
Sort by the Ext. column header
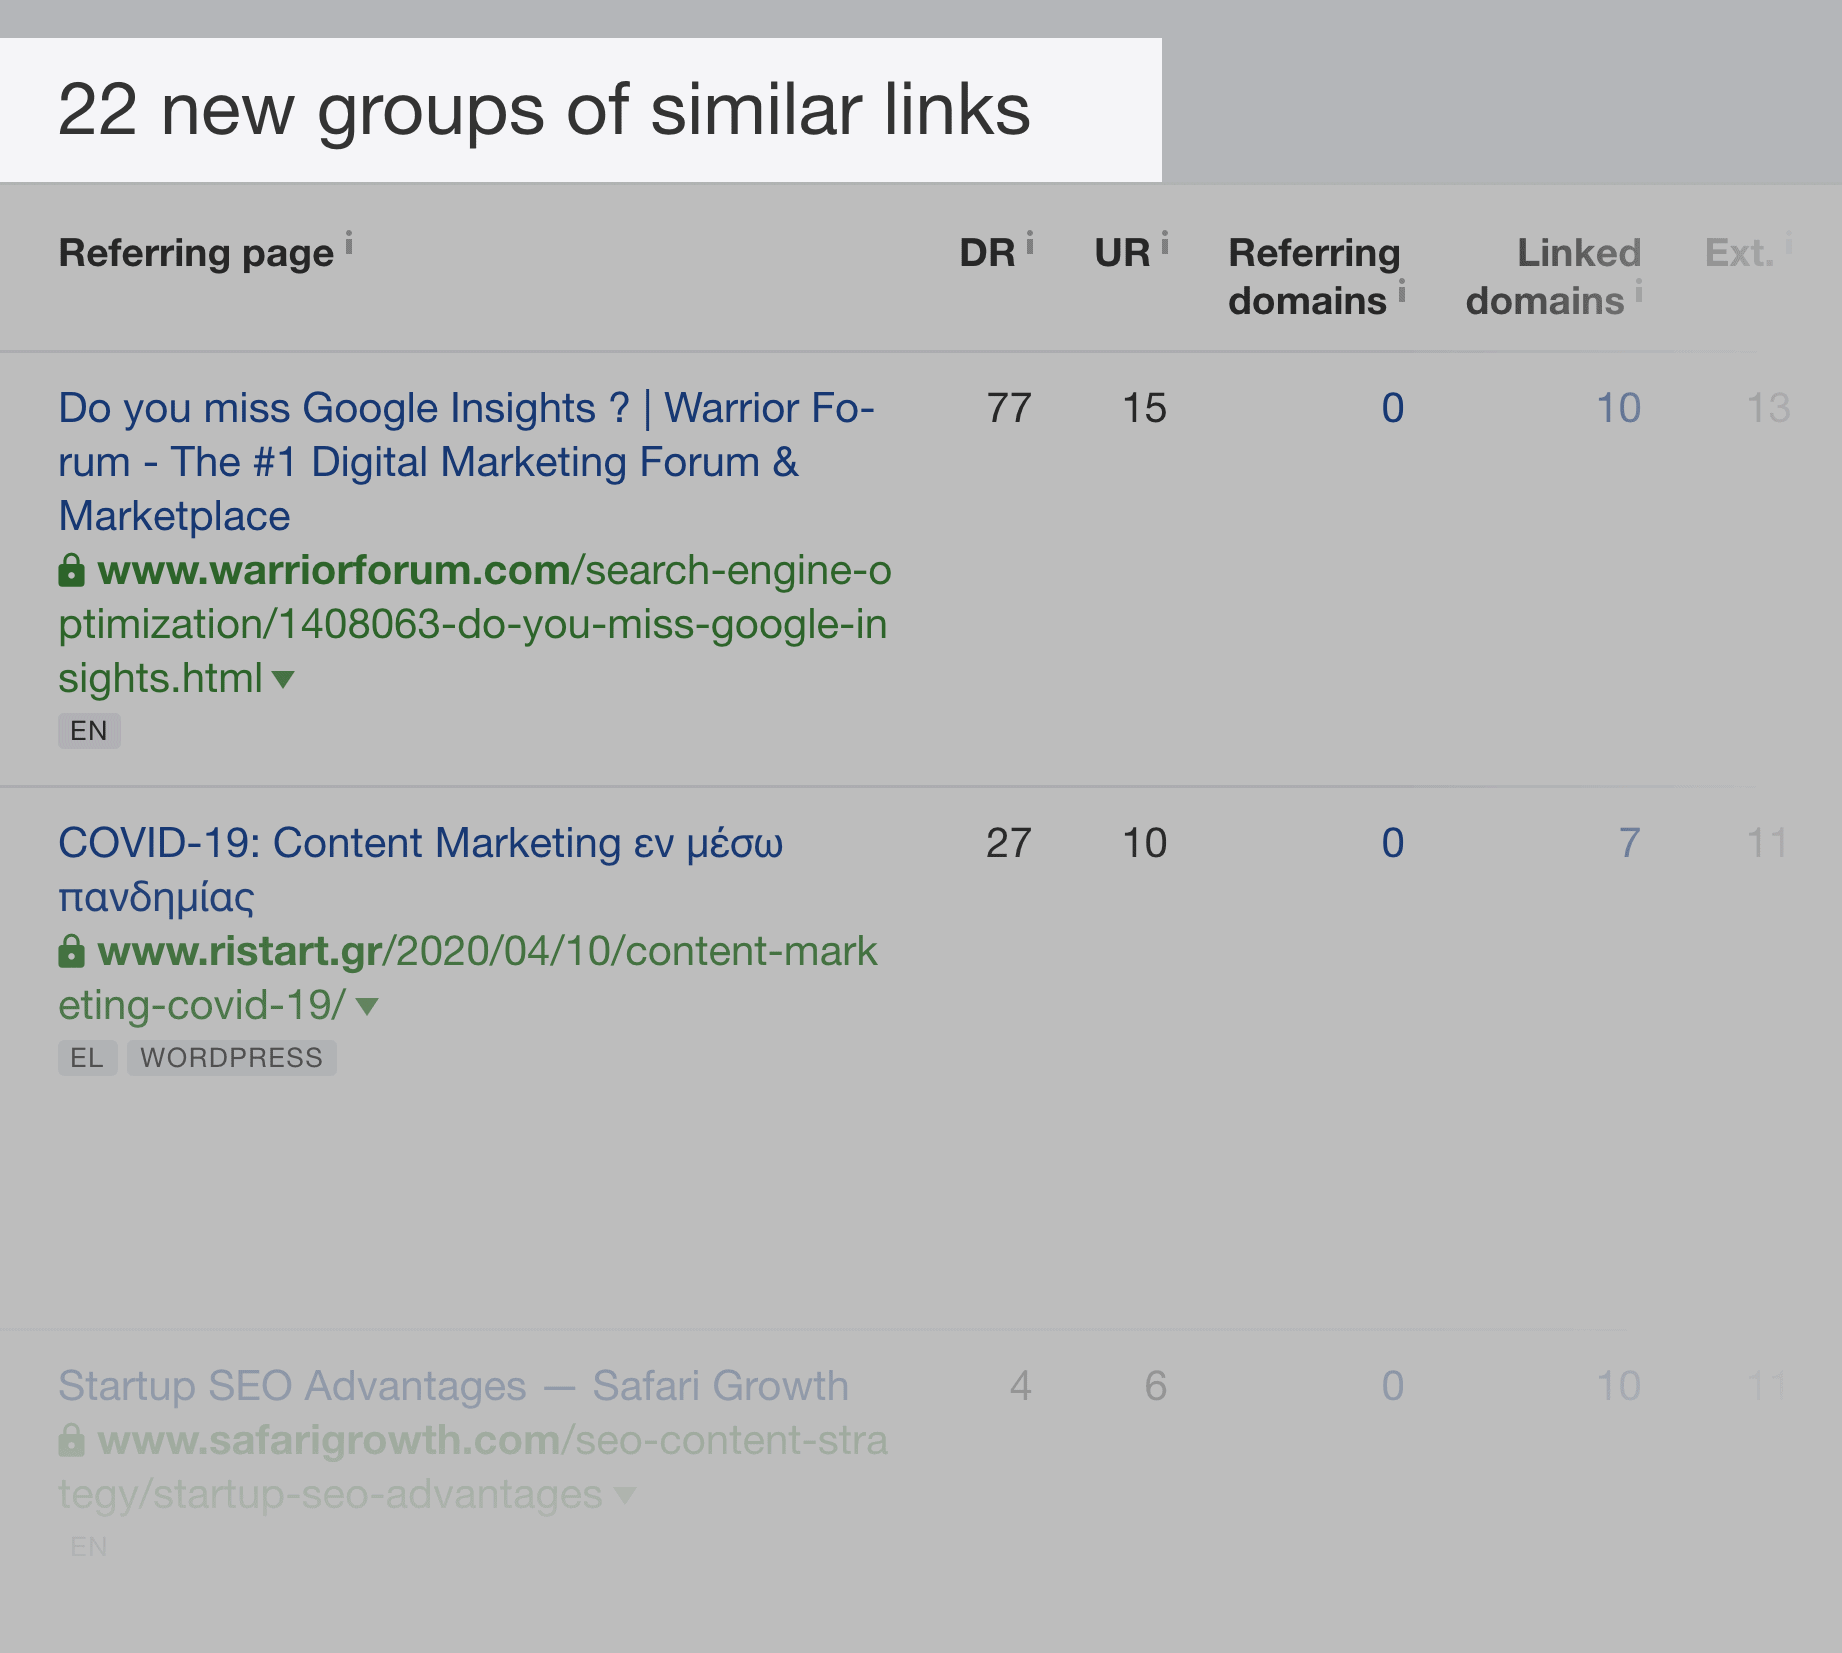1739,253
